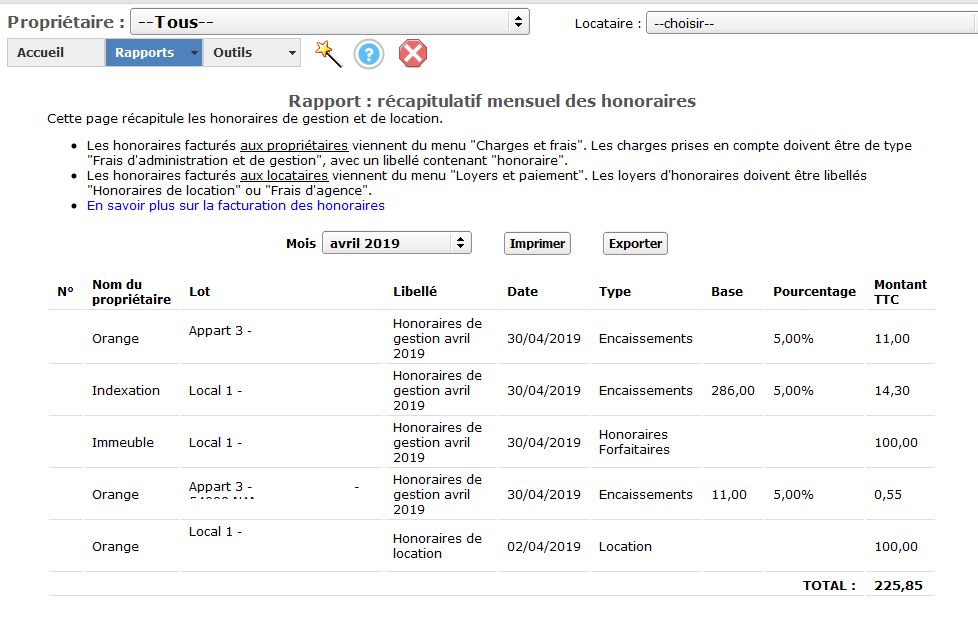Screen dimensions: 978x621
Task: Select the Immeuble owner row
Action: coord(123,443)
